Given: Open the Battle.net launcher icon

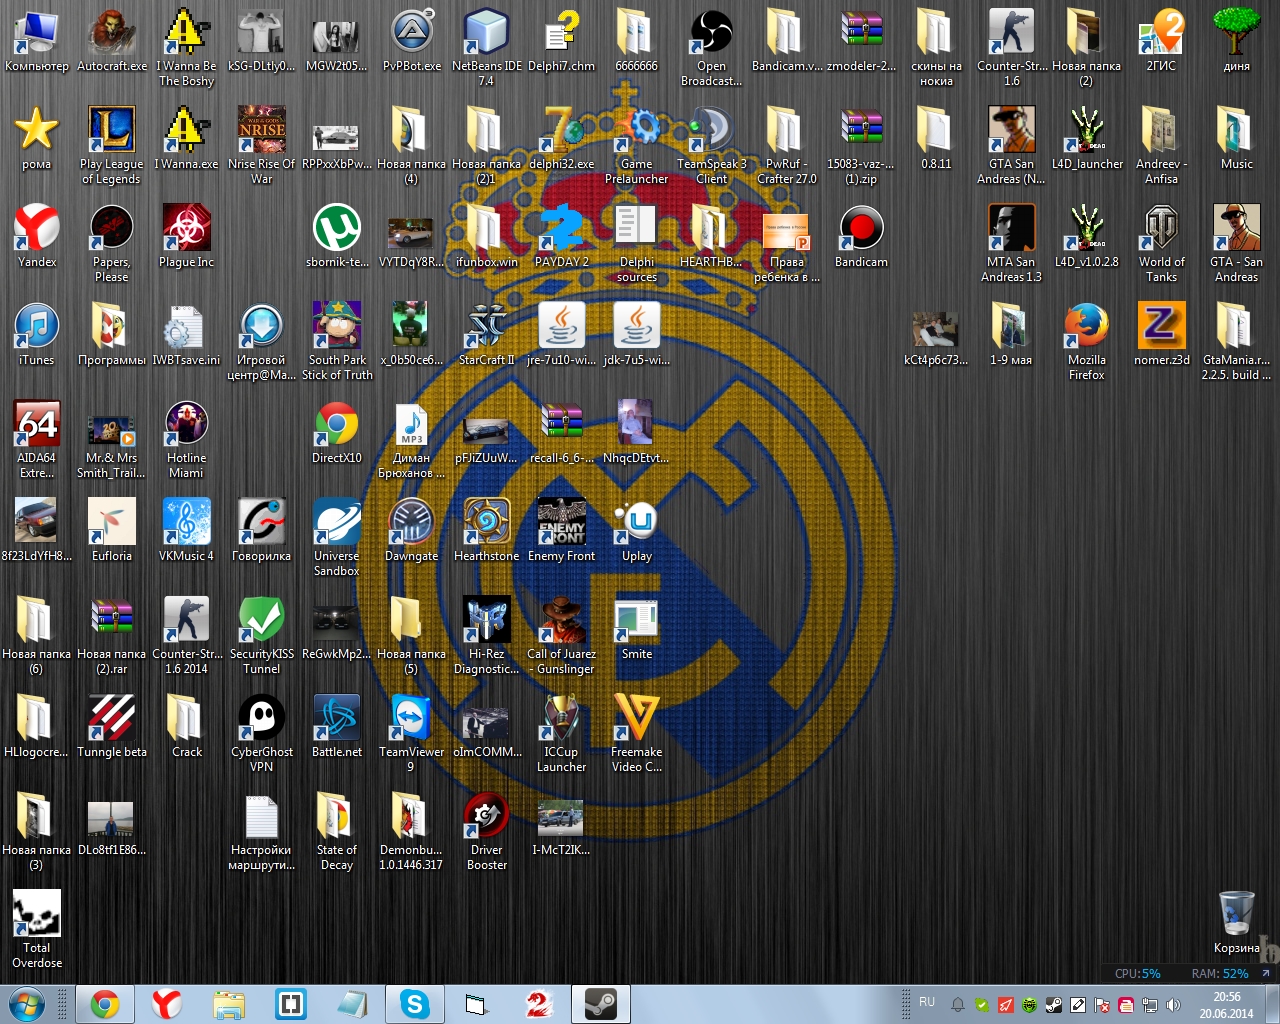Looking at the screenshot, I should (337, 727).
